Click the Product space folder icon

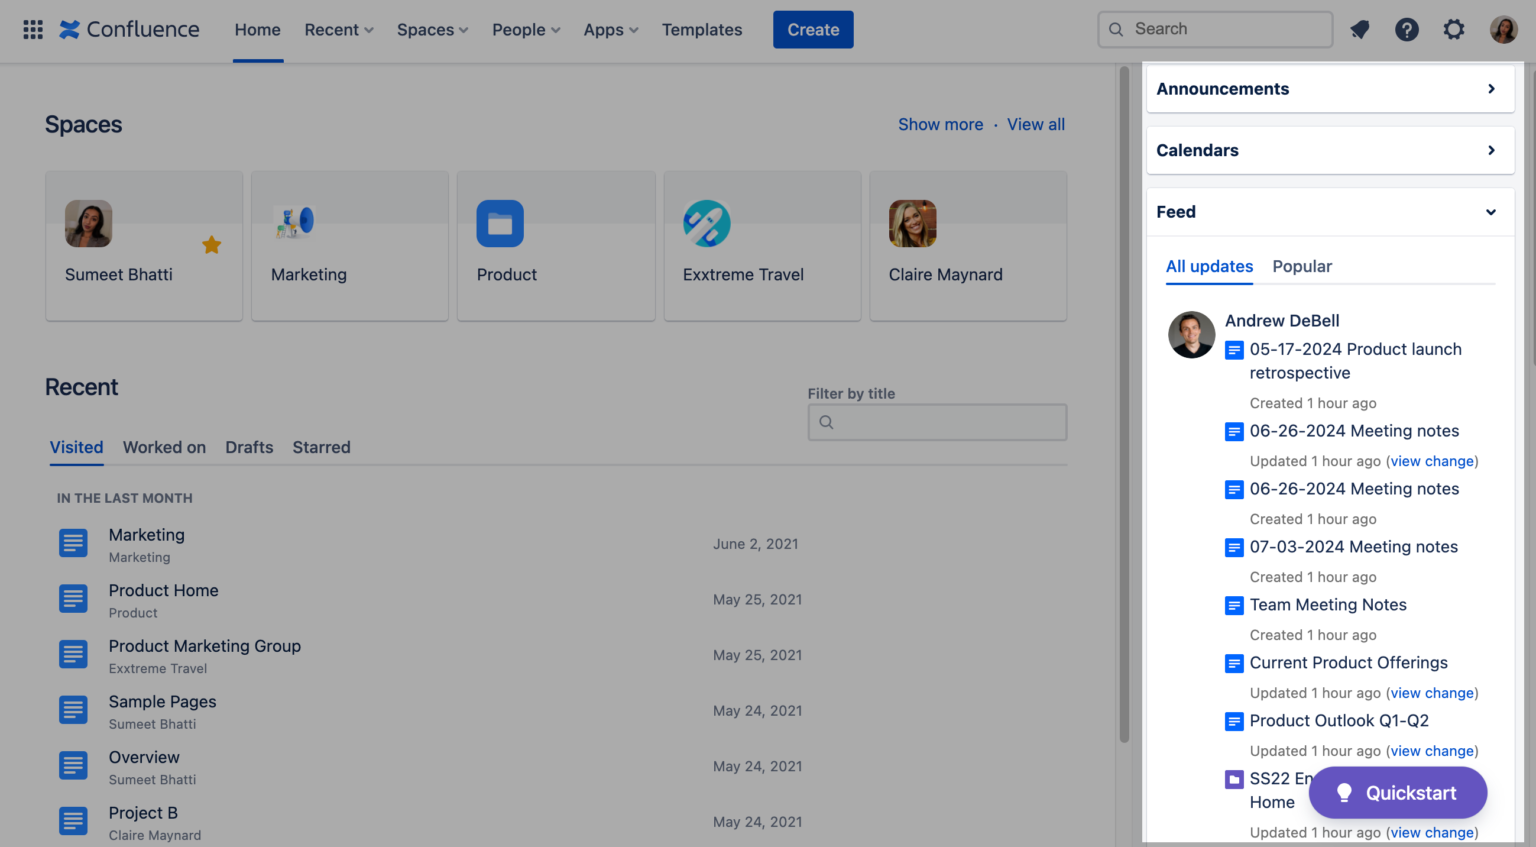point(500,223)
